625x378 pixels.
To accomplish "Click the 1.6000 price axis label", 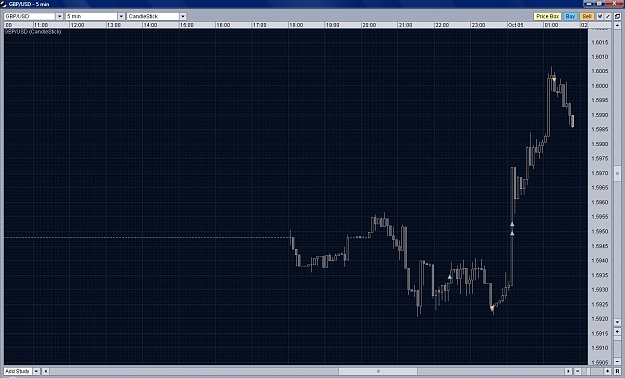I will pyautogui.click(x=600, y=86).
